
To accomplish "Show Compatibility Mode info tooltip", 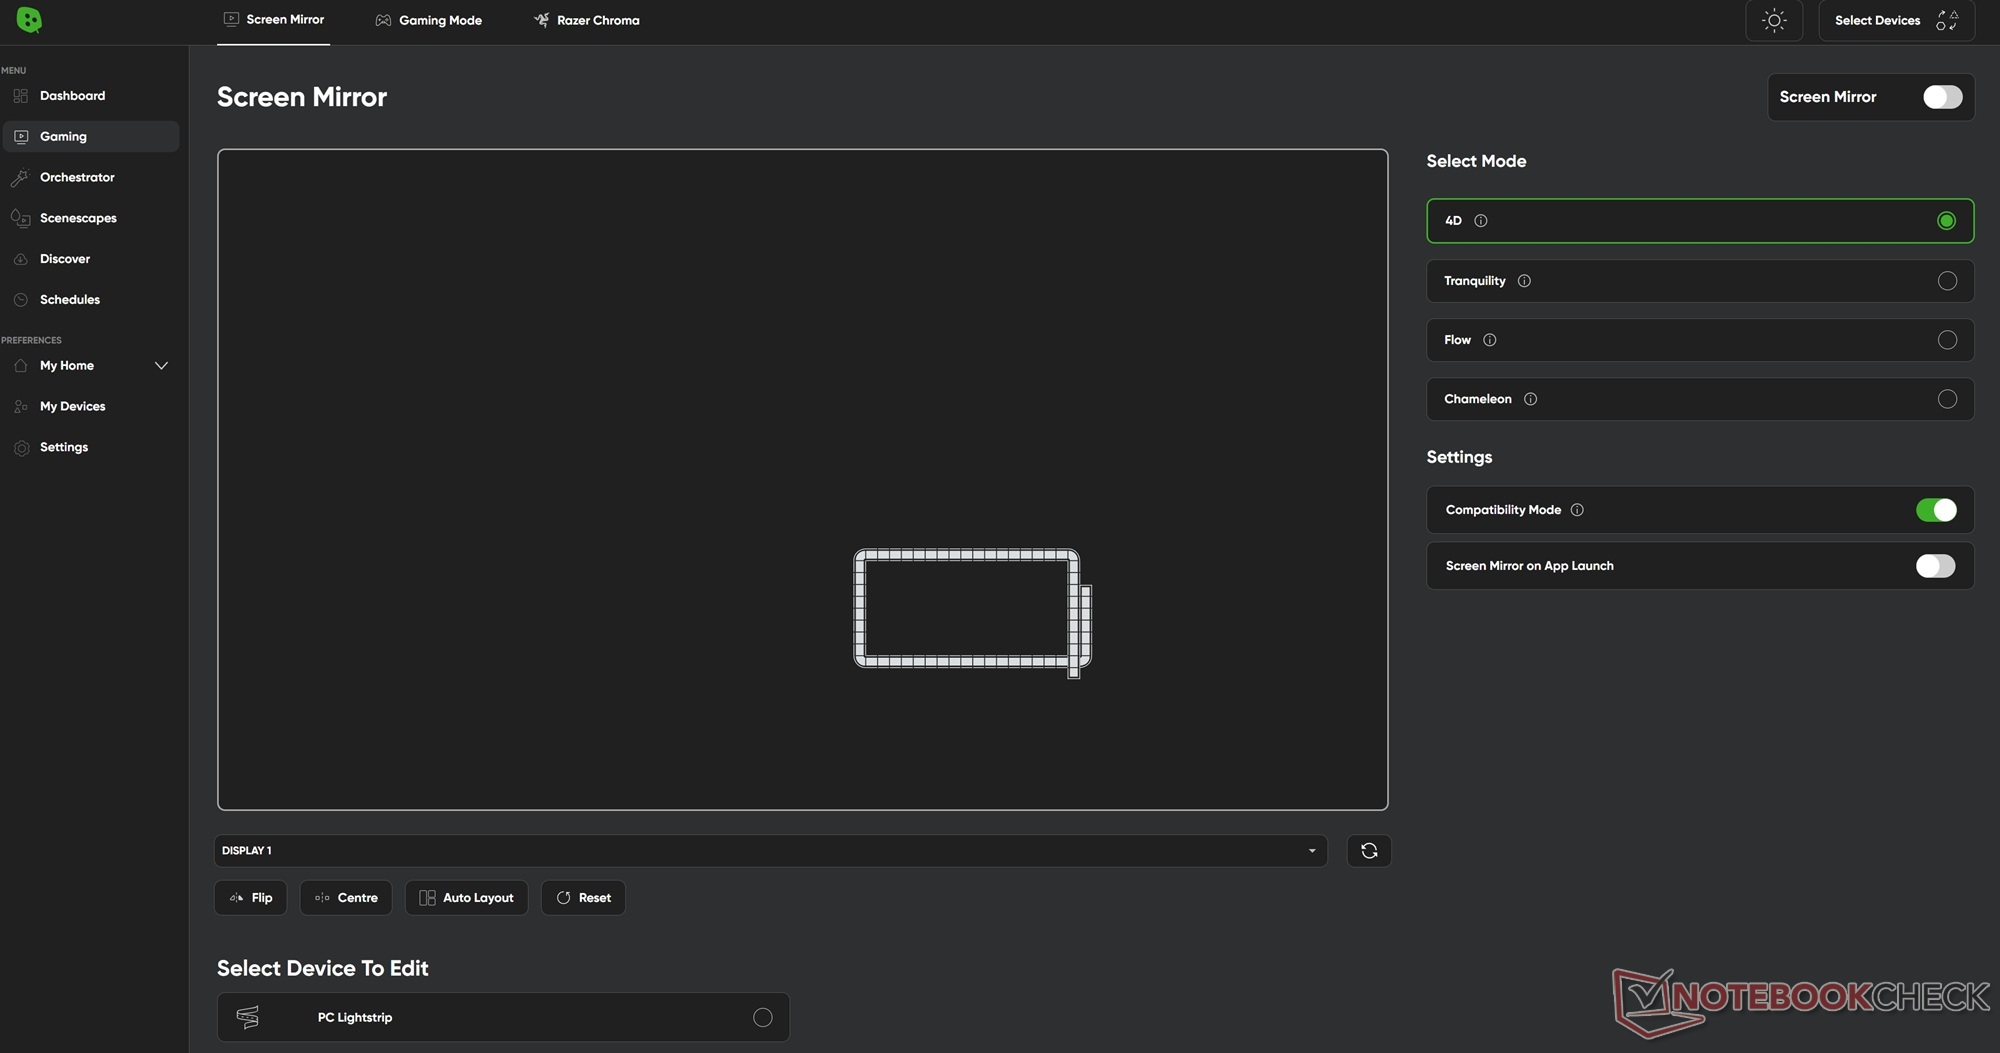I will coord(1577,510).
